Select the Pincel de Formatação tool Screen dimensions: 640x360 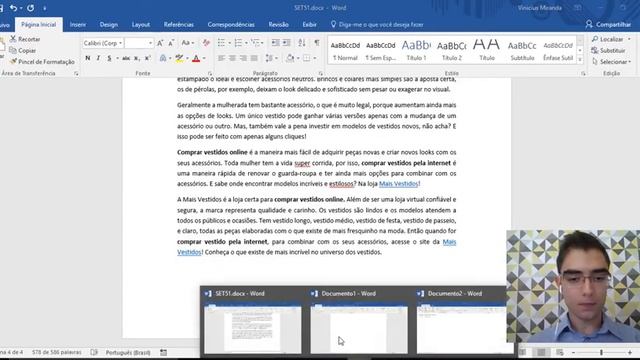[x=42, y=62]
